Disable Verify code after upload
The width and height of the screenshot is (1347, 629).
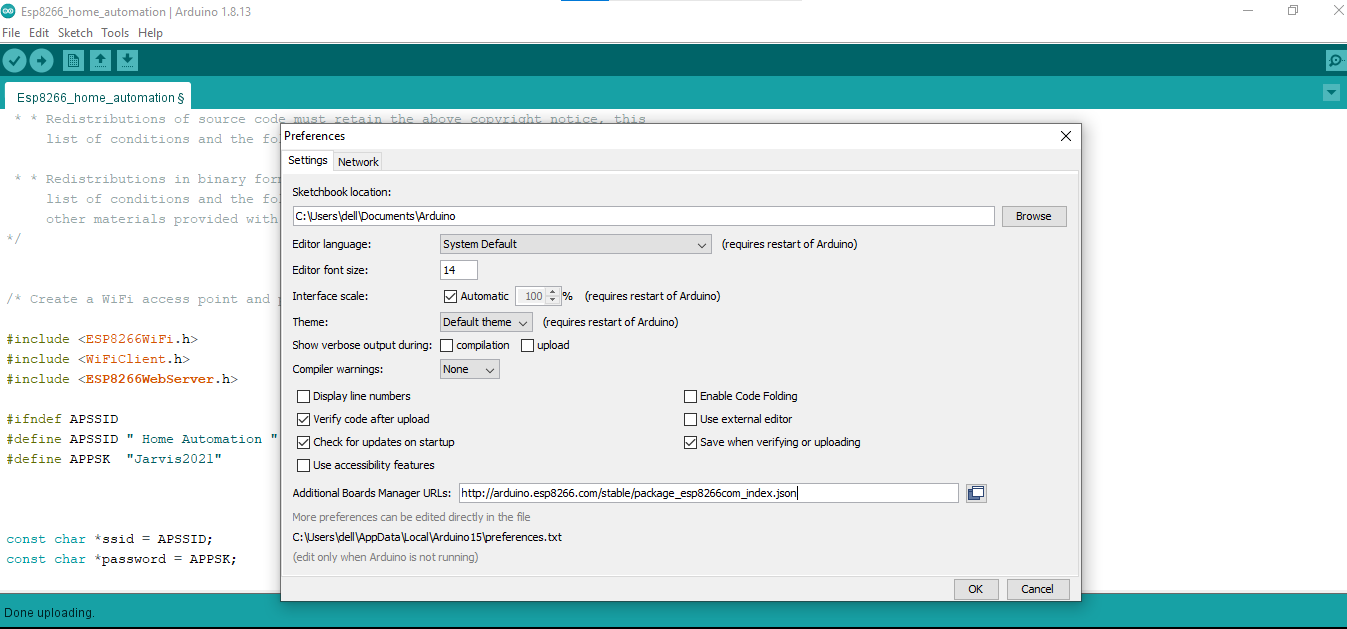coord(304,419)
